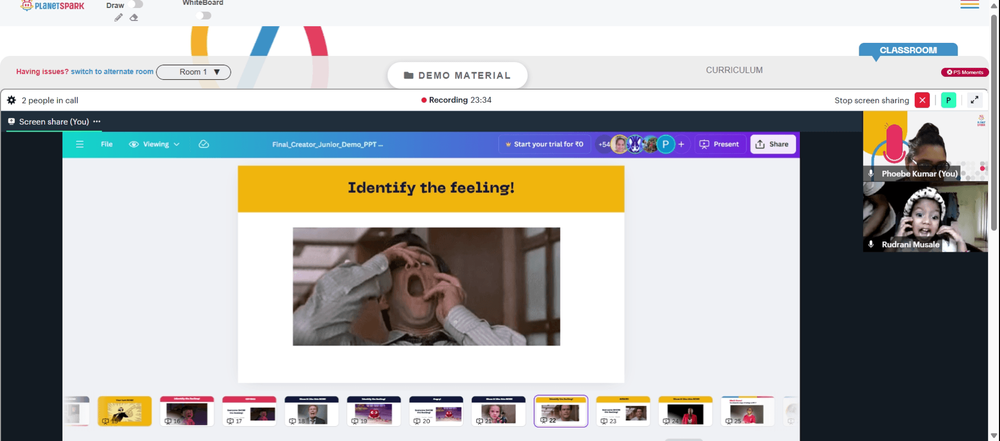Click the PlanetSpark logo

pos(54,6)
